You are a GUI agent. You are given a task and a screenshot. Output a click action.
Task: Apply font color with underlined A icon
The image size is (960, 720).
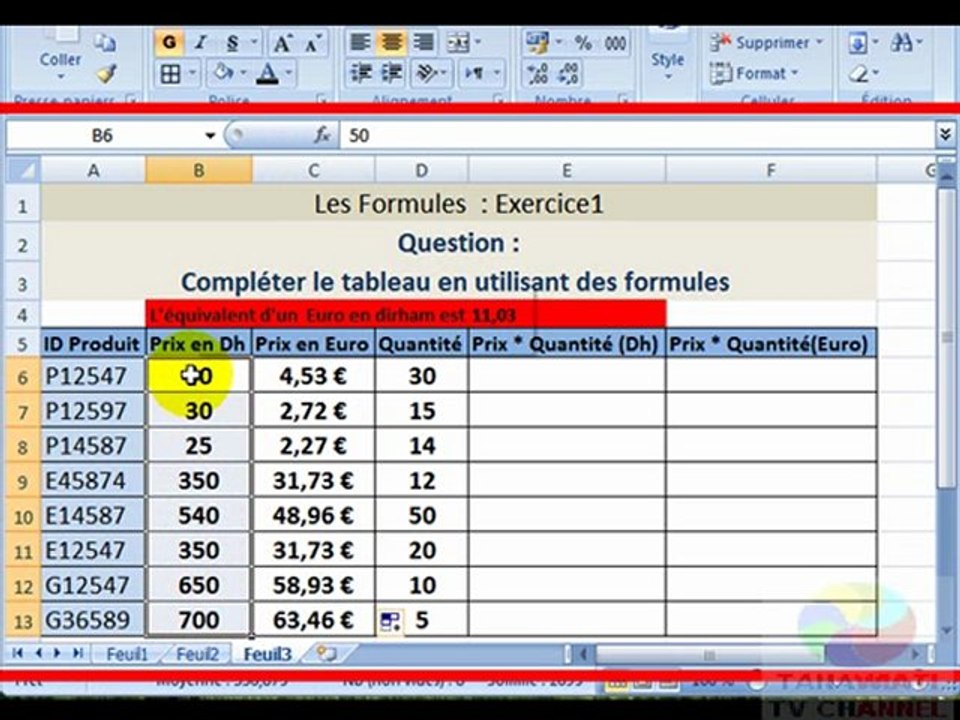[268, 74]
